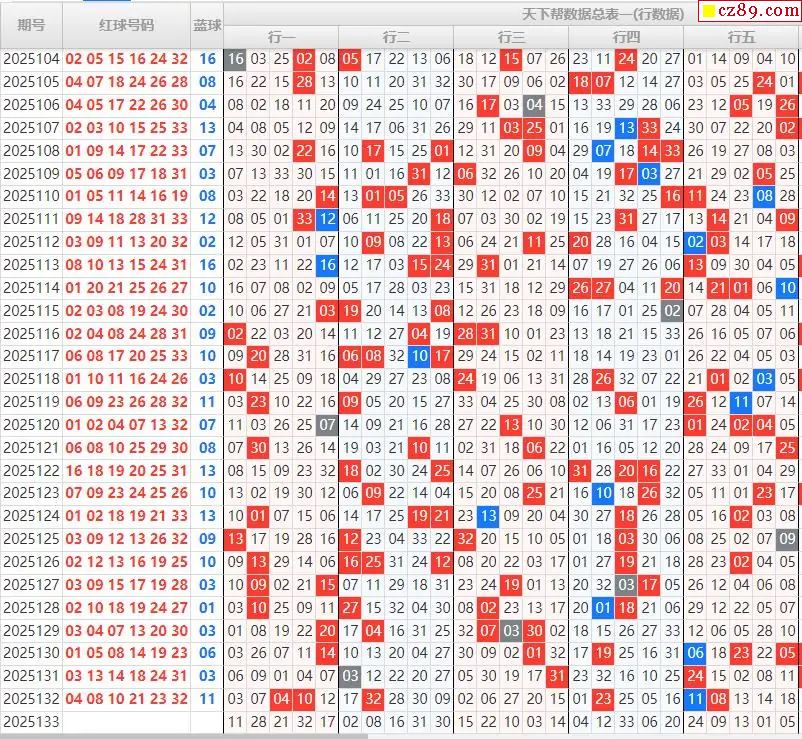Image resolution: width=802 pixels, height=739 pixels.
Task: Click blue ball 12 for issue 2025111
Action: (207, 218)
